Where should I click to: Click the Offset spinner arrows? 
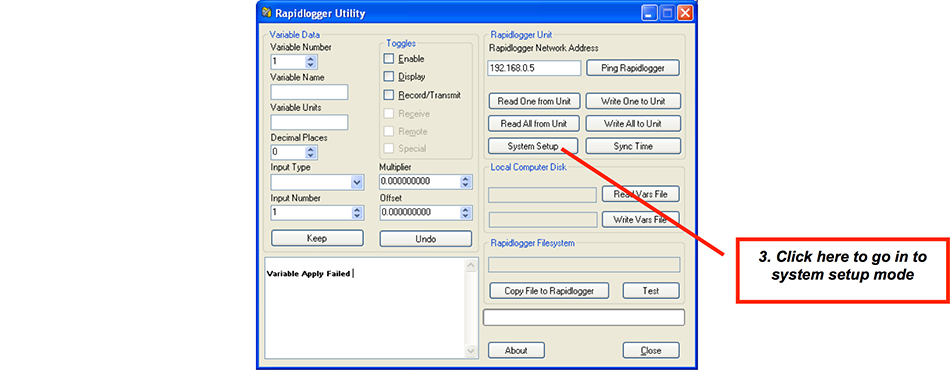click(465, 213)
